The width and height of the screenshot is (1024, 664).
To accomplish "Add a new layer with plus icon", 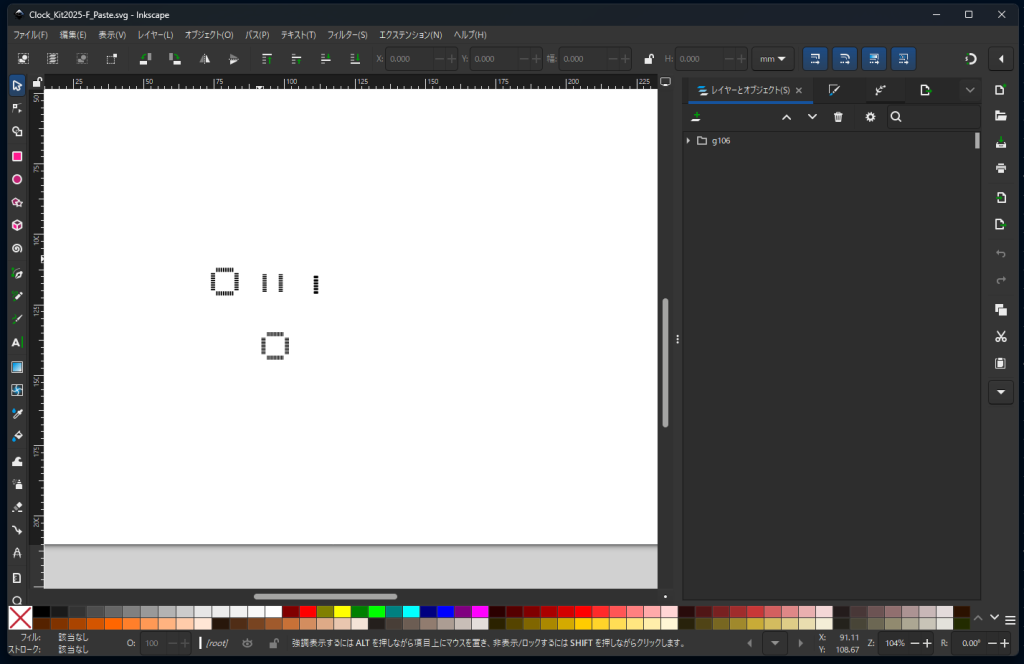I will 696,117.
